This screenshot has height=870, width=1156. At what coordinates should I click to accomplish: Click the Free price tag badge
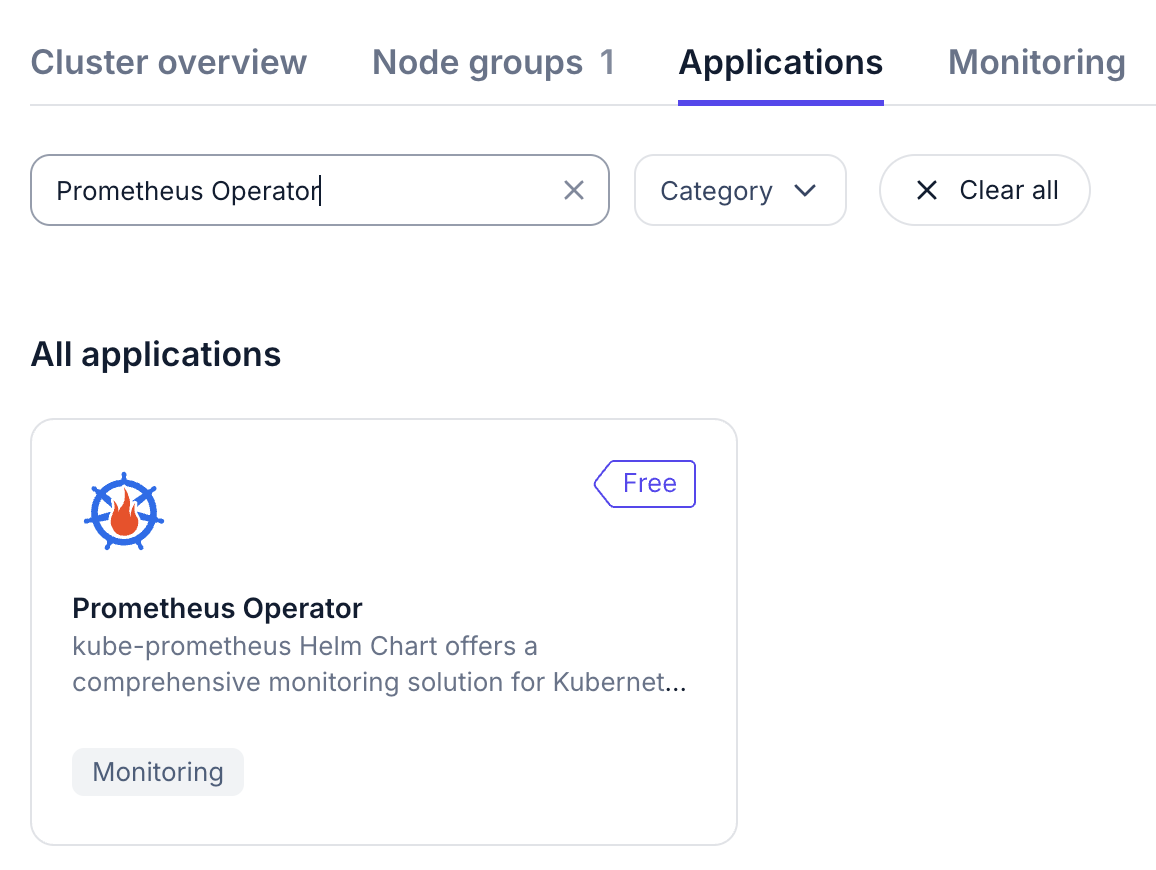646,484
